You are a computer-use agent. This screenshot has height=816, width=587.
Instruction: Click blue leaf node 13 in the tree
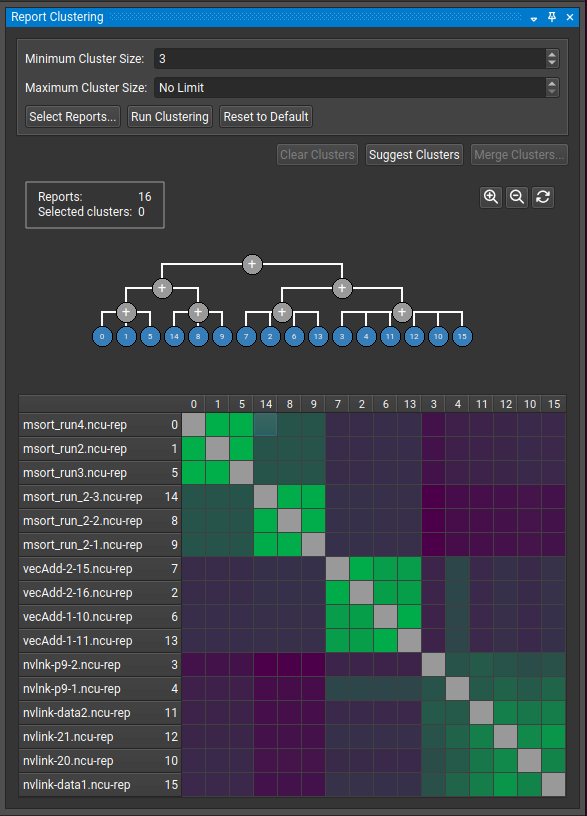318,336
